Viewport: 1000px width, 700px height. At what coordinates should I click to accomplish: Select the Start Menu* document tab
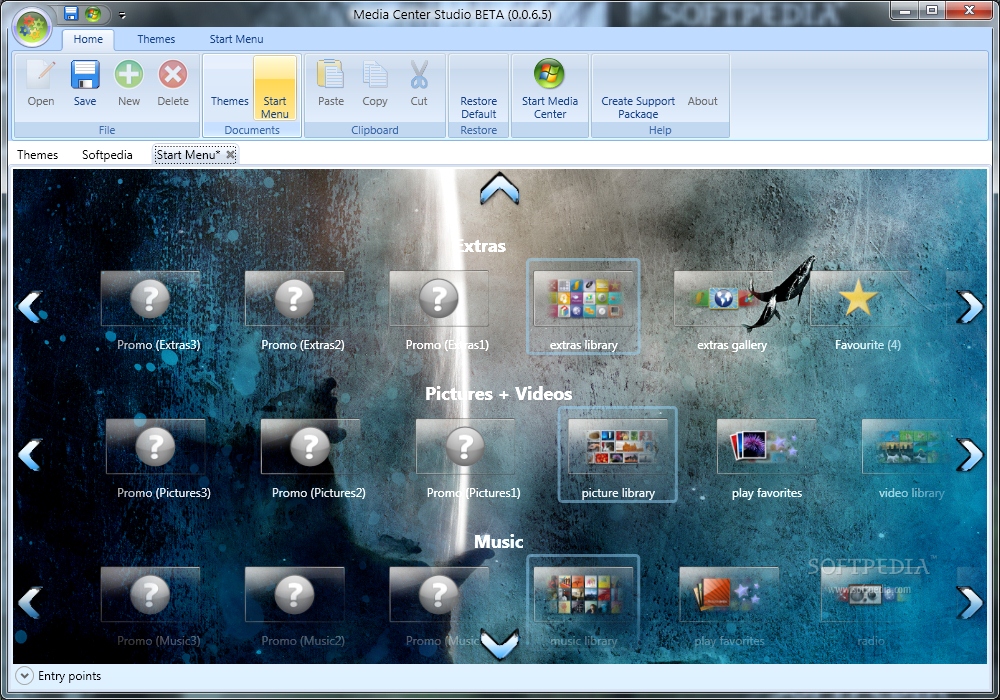tap(188, 155)
